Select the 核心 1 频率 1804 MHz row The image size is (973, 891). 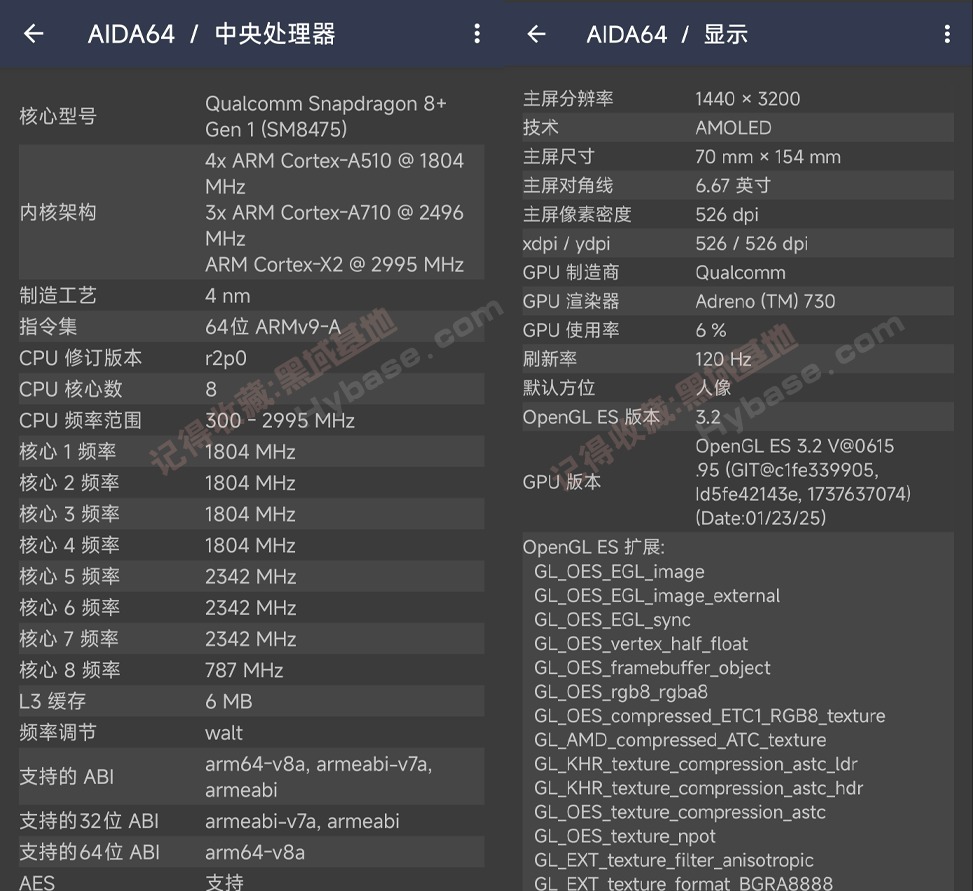click(x=240, y=452)
